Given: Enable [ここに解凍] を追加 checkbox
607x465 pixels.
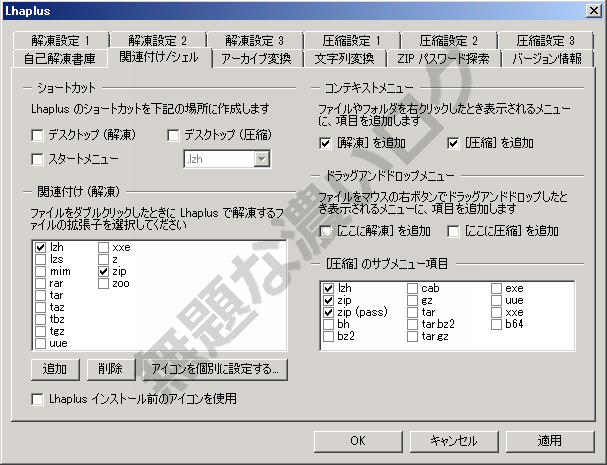Looking at the screenshot, I should tap(326, 232).
